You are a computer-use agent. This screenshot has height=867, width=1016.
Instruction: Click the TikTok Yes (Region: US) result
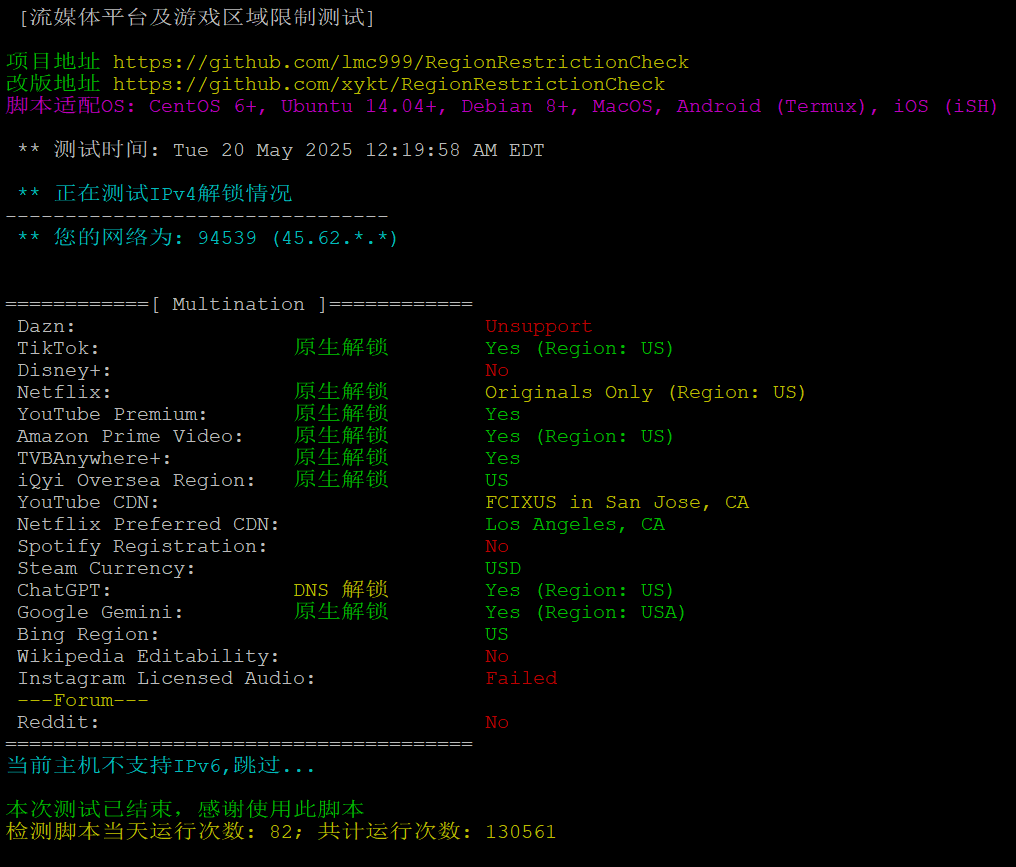click(579, 349)
